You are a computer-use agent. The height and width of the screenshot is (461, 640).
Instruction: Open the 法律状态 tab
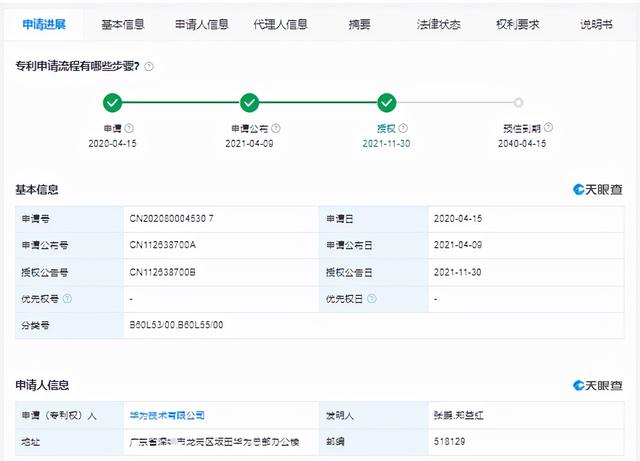click(438, 24)
